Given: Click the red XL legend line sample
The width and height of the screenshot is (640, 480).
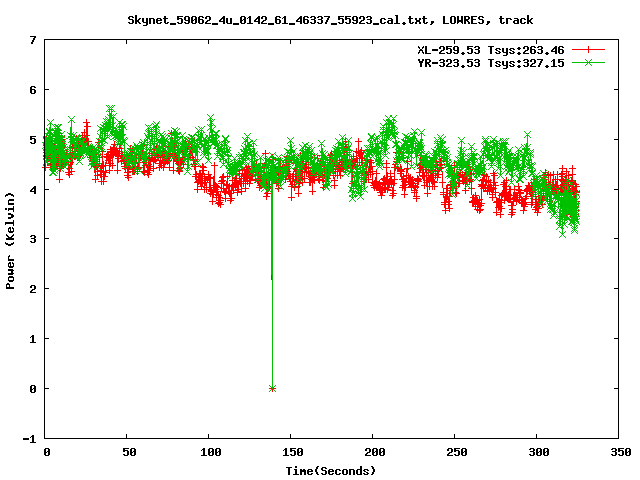Looking at the screenshot, I should coord(588,50).
